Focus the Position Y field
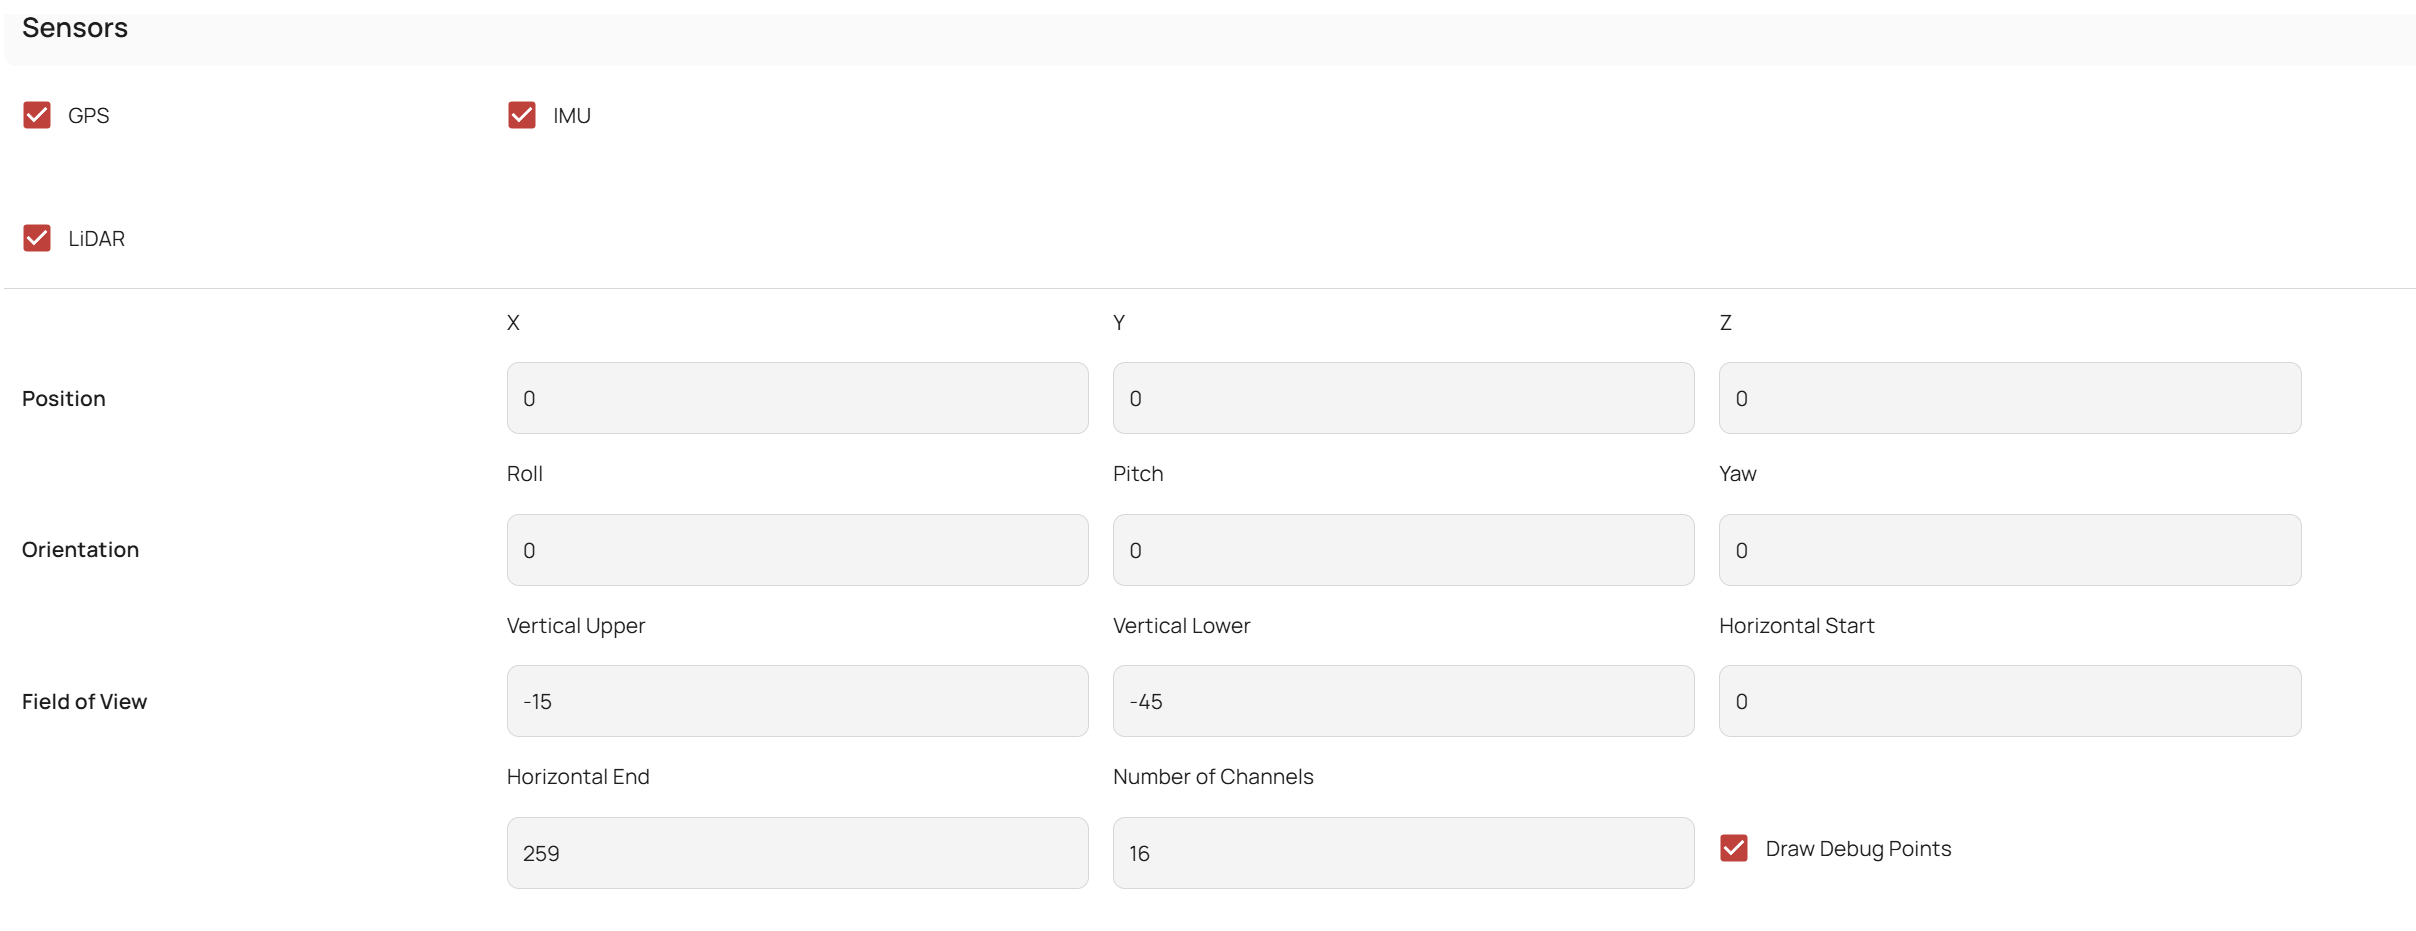Viewport: 2416px width, 931px height. [x=1403, y=398]
